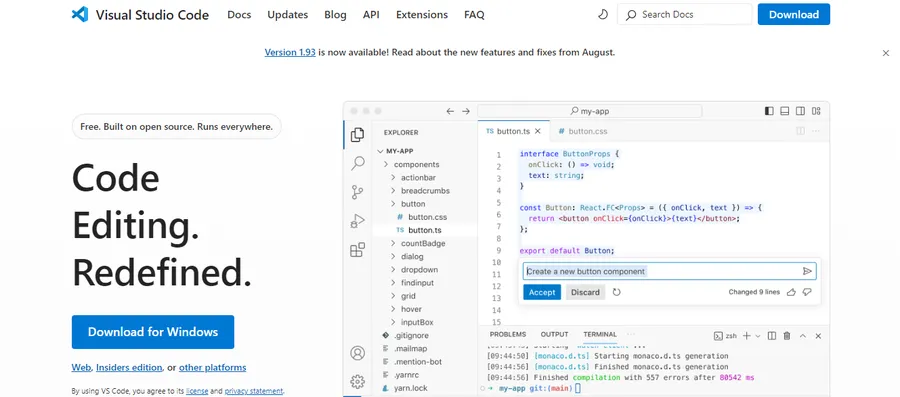Click the blue Download button in header

tap(793, 14)
